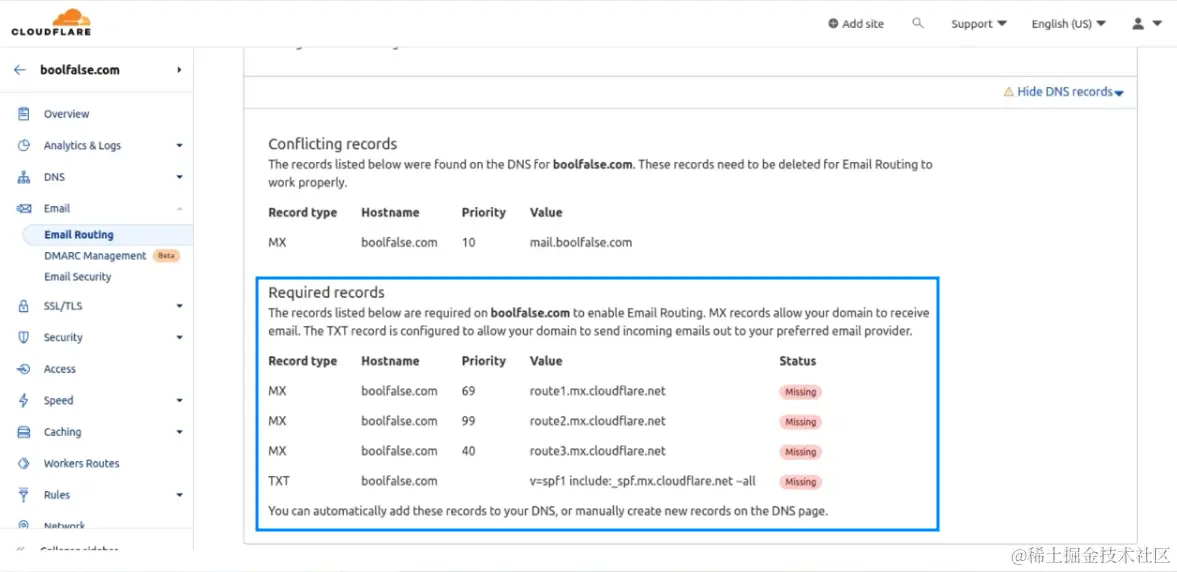The width and height of the screenshot is (1177, 572).
Task: Open the English (US) language dropdown
Action: point(1069,24)
